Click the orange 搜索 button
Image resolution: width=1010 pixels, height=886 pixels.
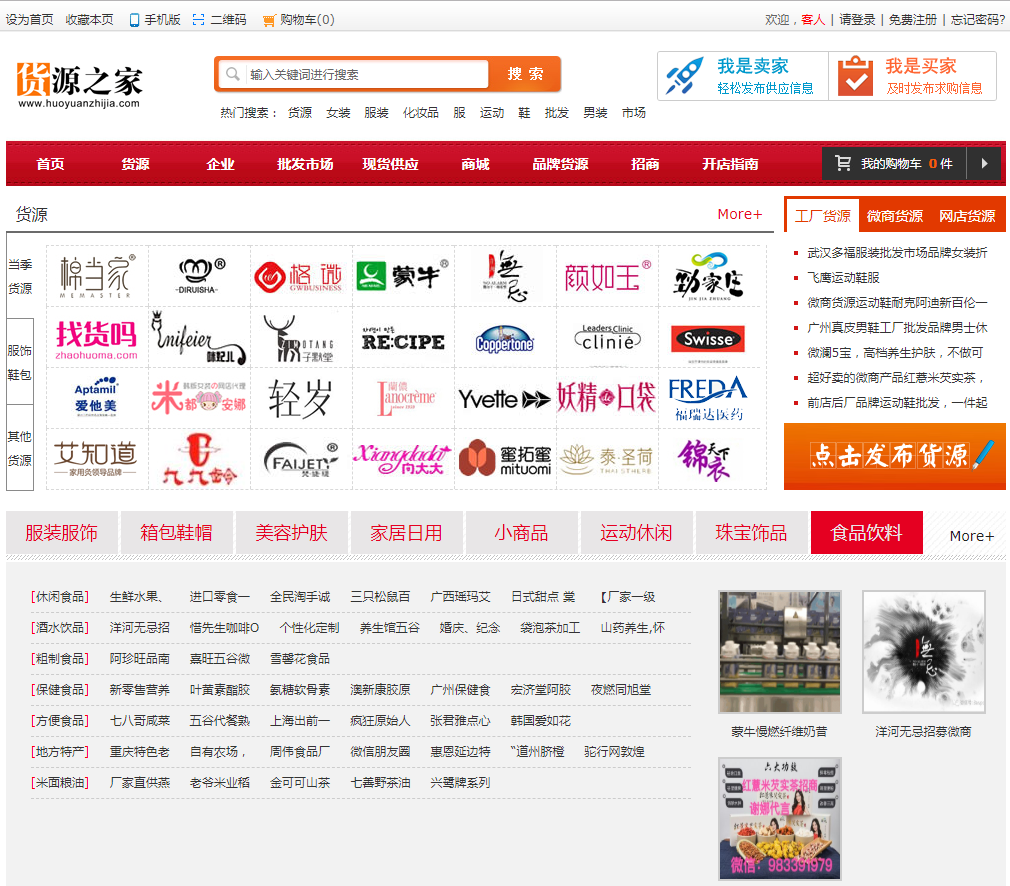[525, 74]
